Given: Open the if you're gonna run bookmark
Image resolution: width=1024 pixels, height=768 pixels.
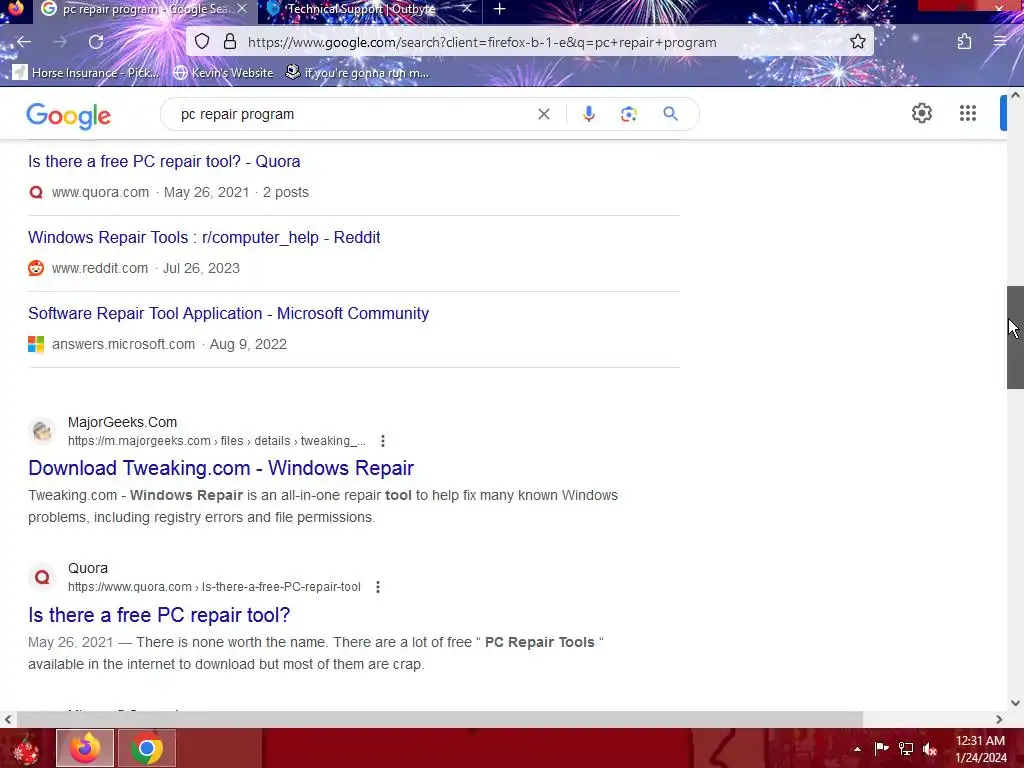Looking at the screenshot, I should pos(358,72).
